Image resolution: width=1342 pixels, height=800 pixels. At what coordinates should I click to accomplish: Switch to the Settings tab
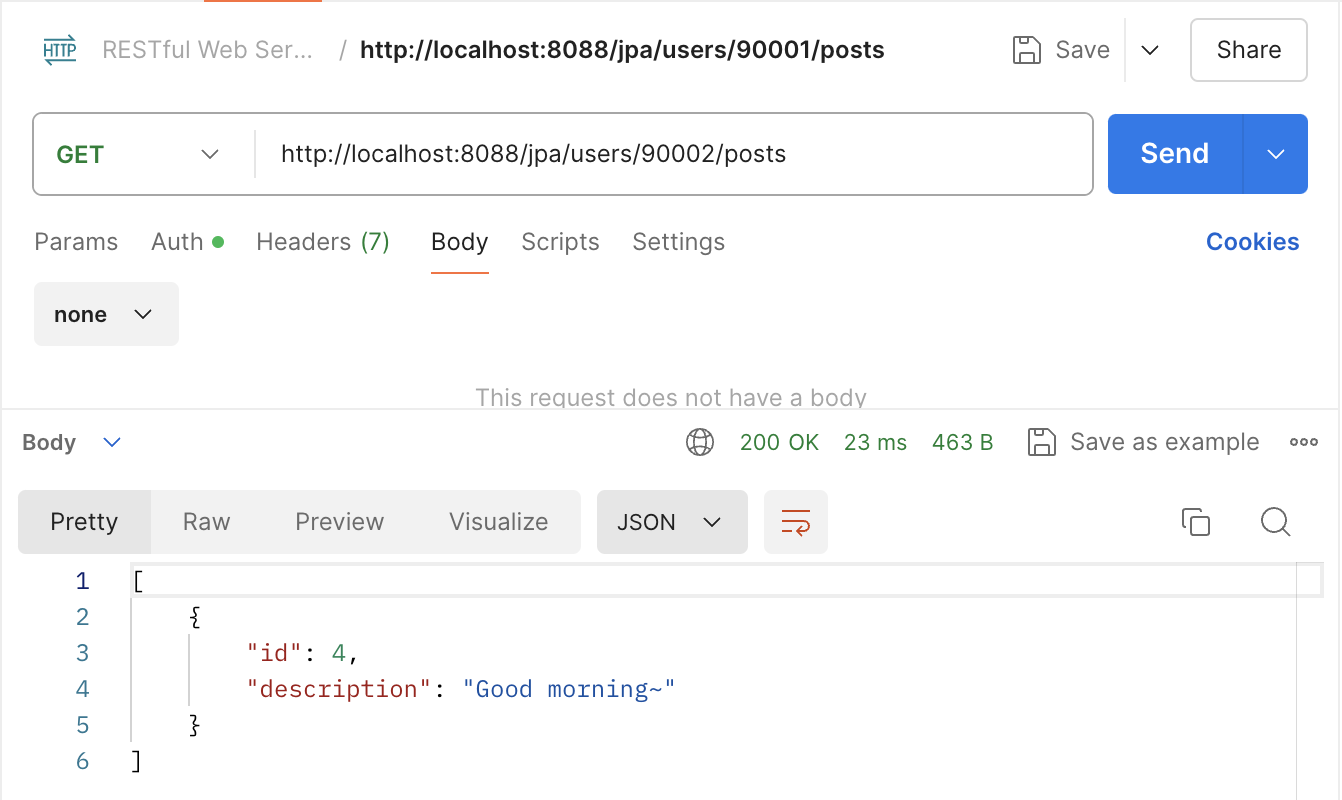tap(679, 242)
